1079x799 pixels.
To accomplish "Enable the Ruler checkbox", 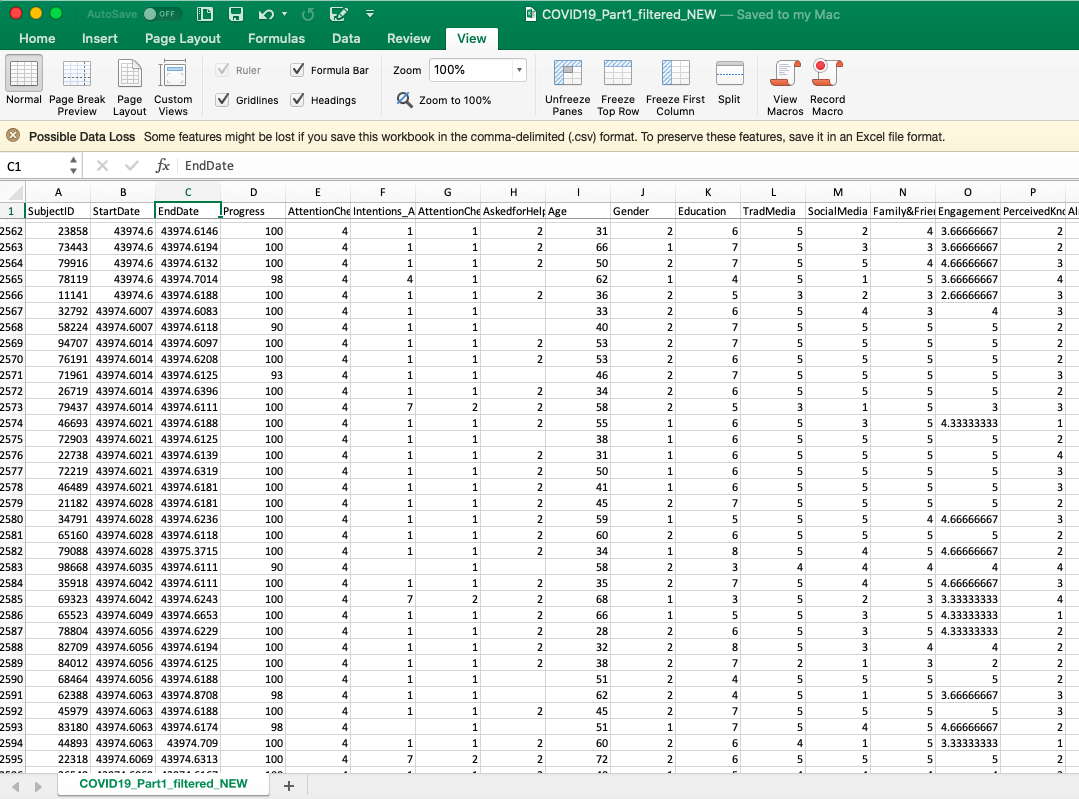I will [x=222, y=70].
